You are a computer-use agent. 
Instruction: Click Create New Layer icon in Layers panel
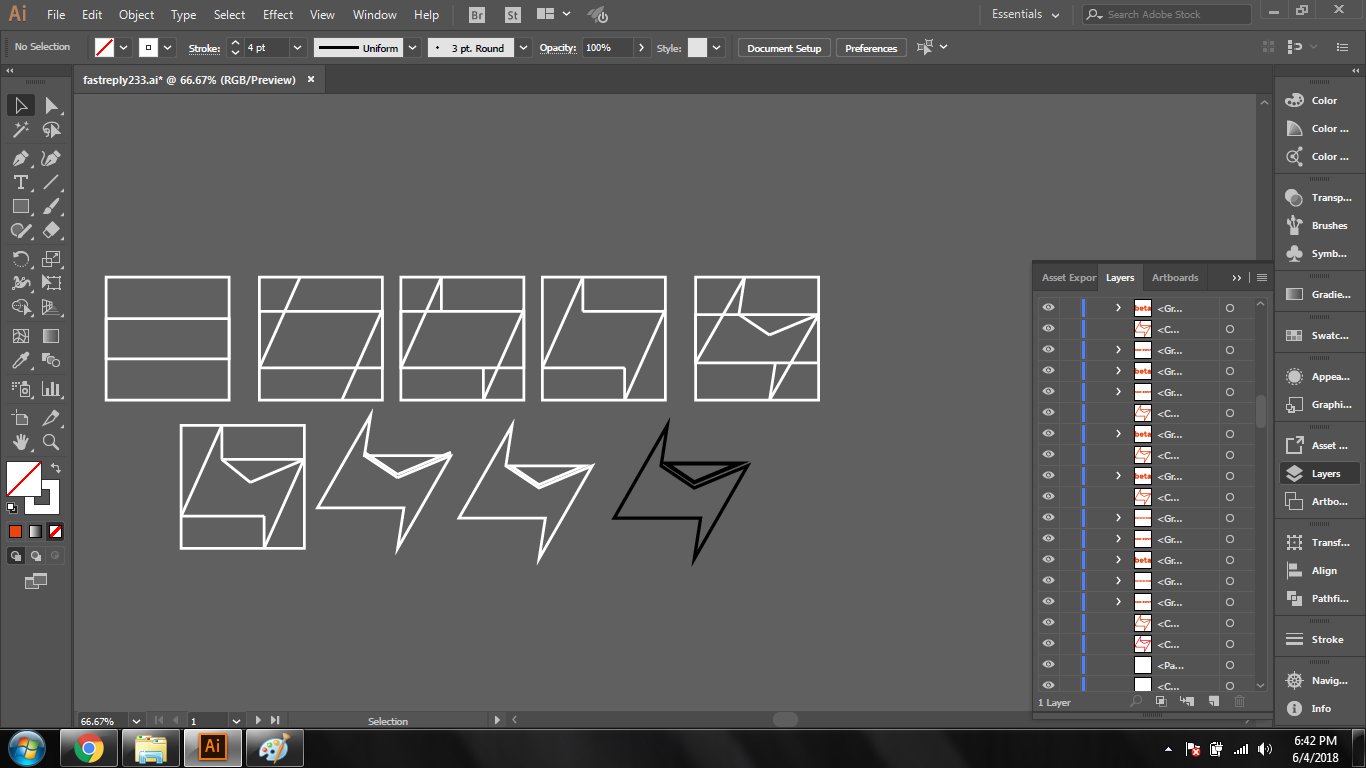click(1213, 702)
